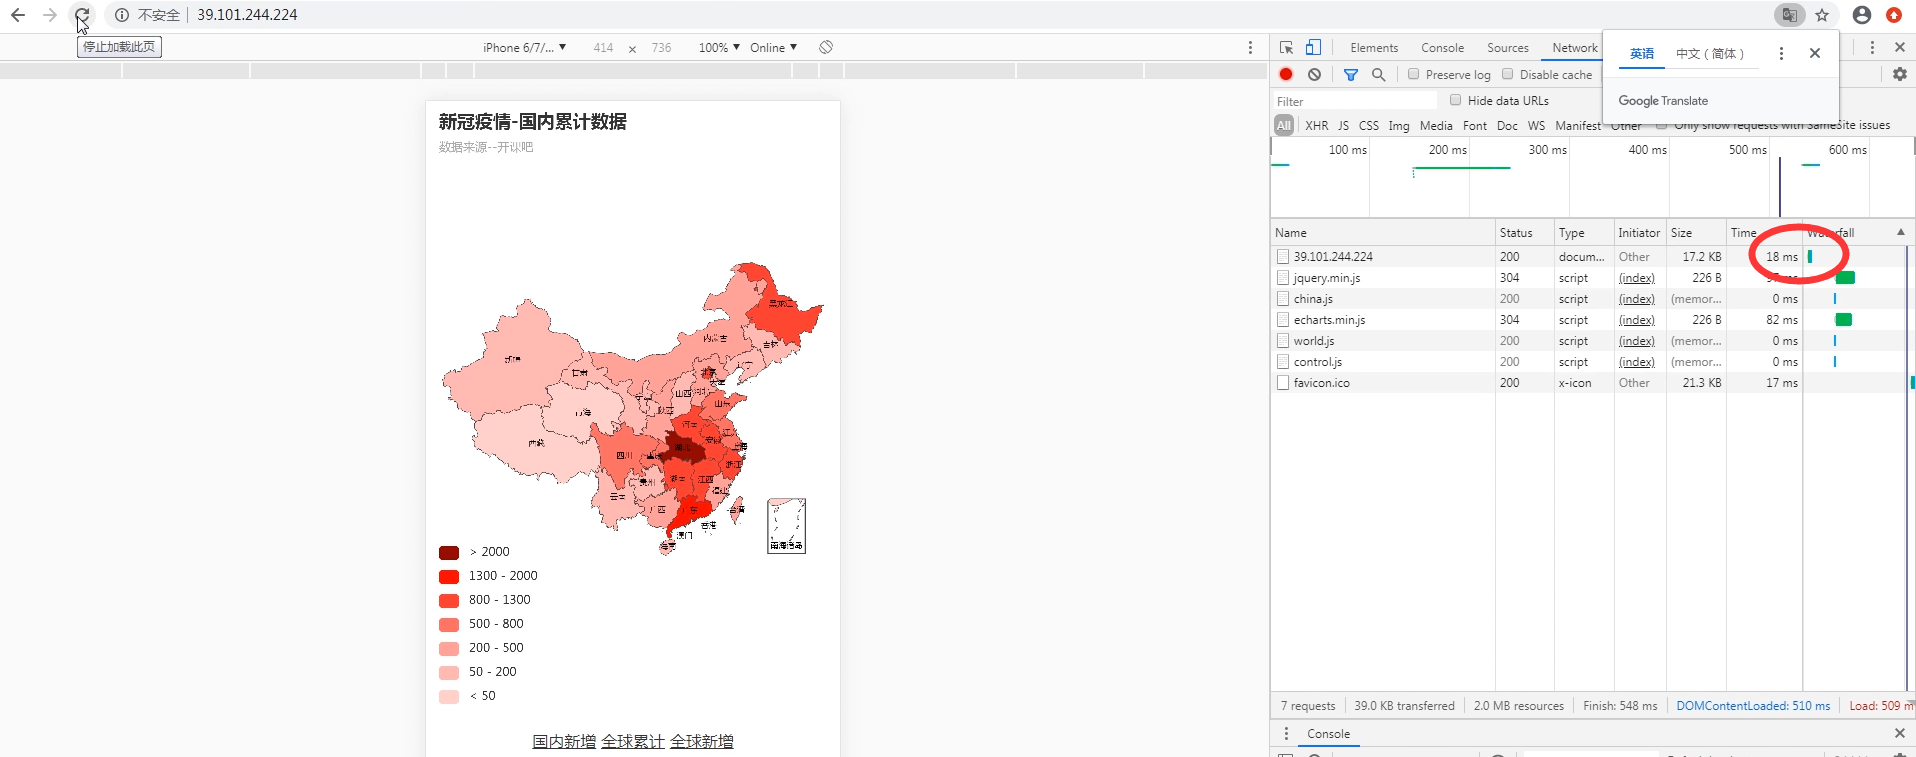Click the rotate device orientation icon
This screenshot has height=757, width=1916.
(826, 47)
